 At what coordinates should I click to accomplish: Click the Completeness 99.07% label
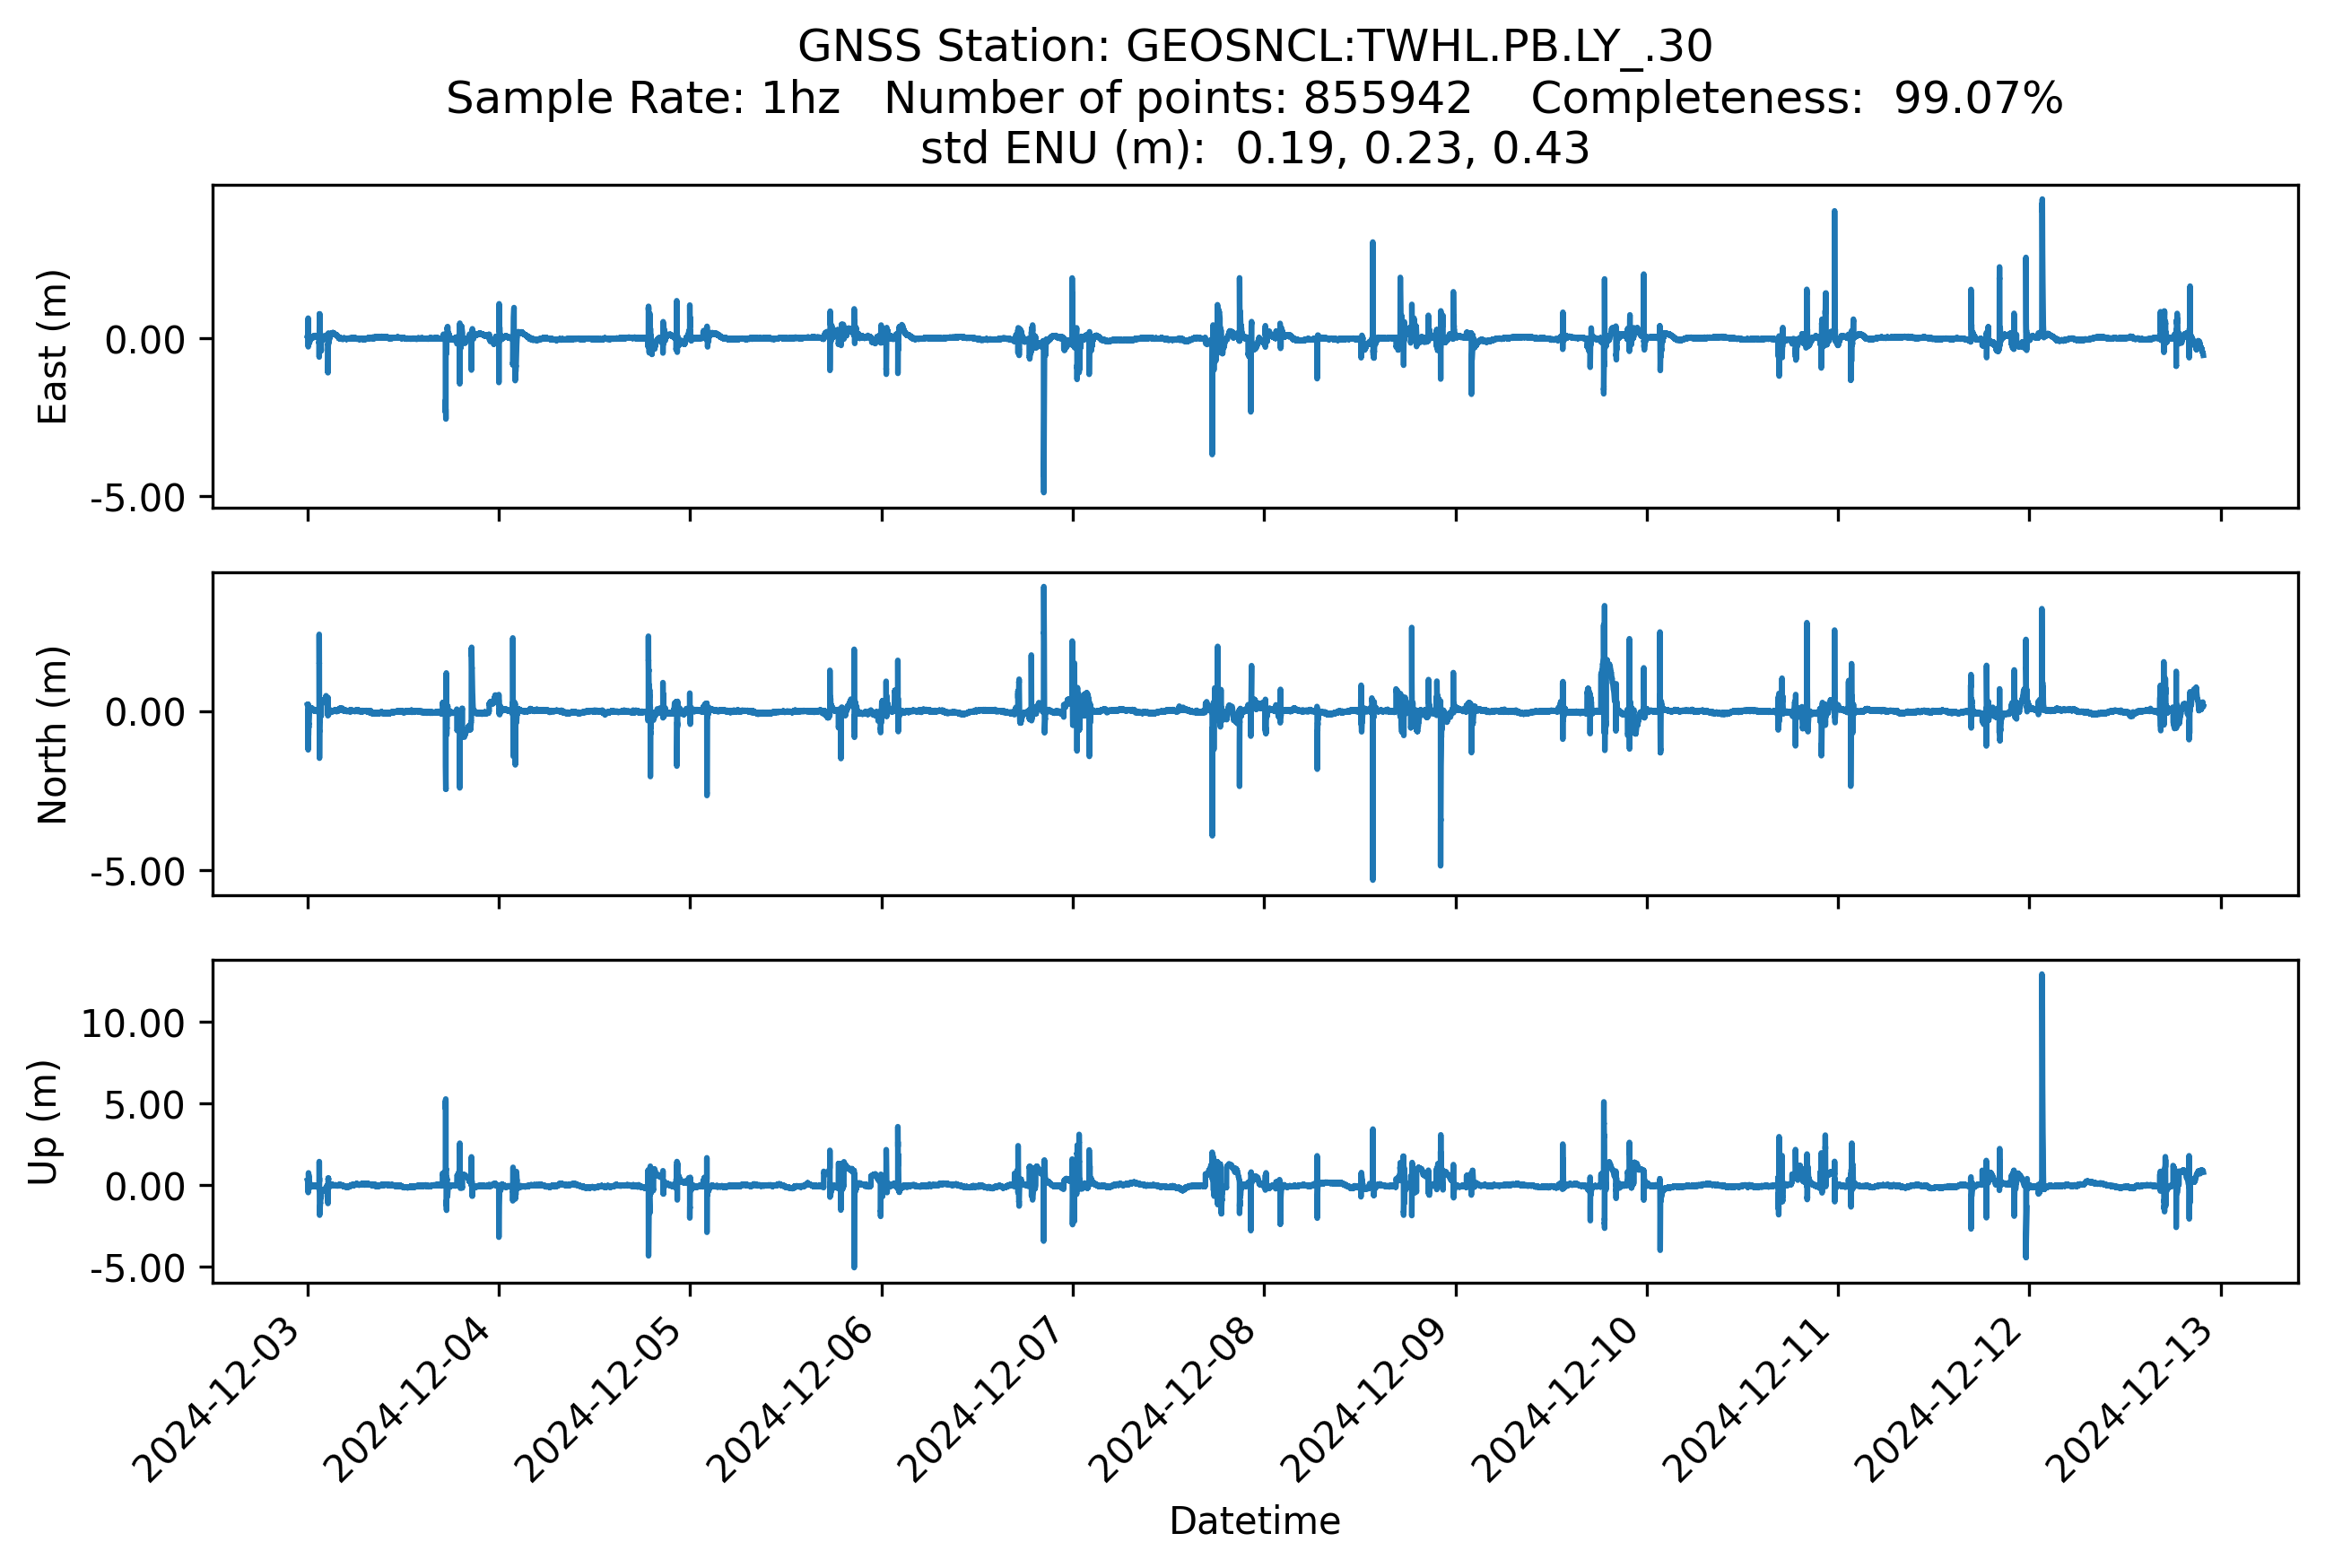(x=1796, y=98)
